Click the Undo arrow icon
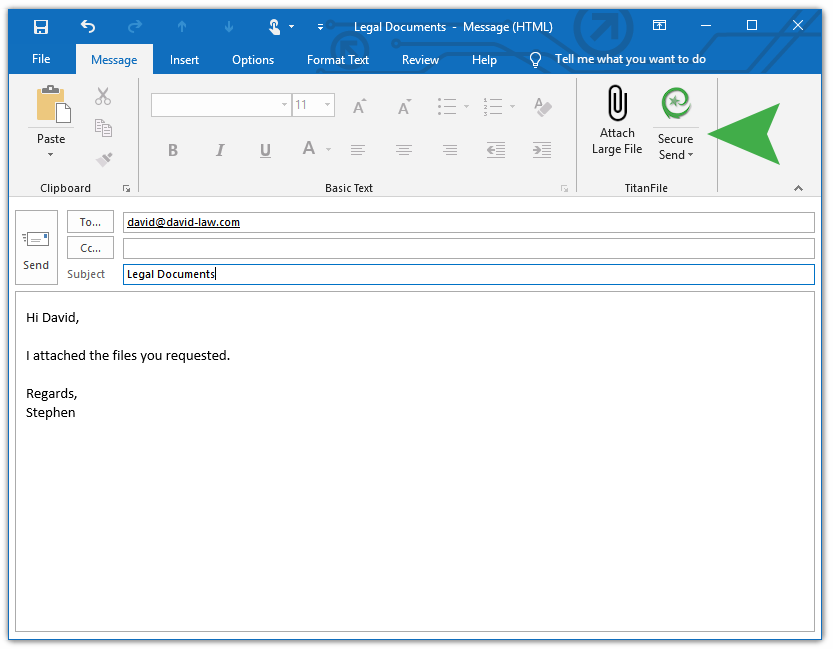 pyautogui.click(x=88, y=27)
